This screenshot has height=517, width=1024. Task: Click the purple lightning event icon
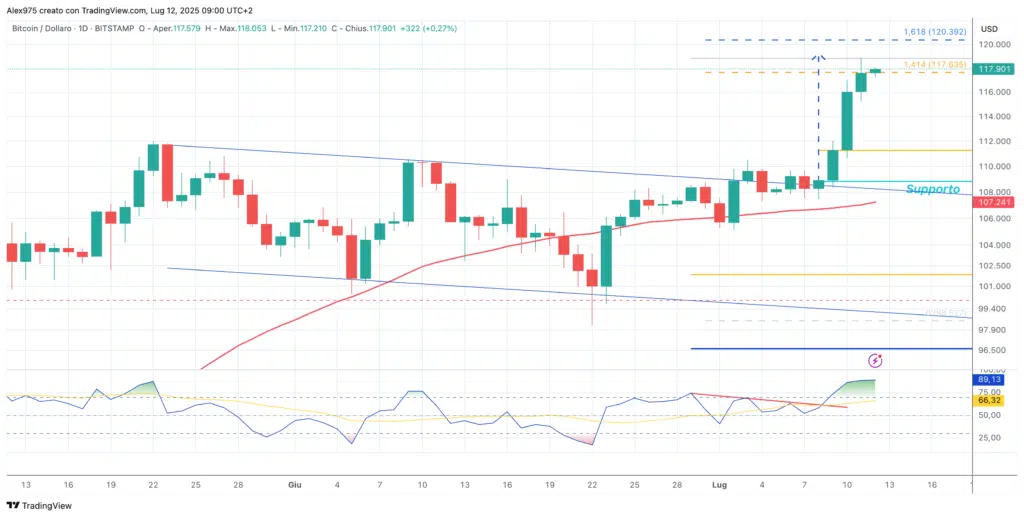pyautogui.click(x=876, y=360)
